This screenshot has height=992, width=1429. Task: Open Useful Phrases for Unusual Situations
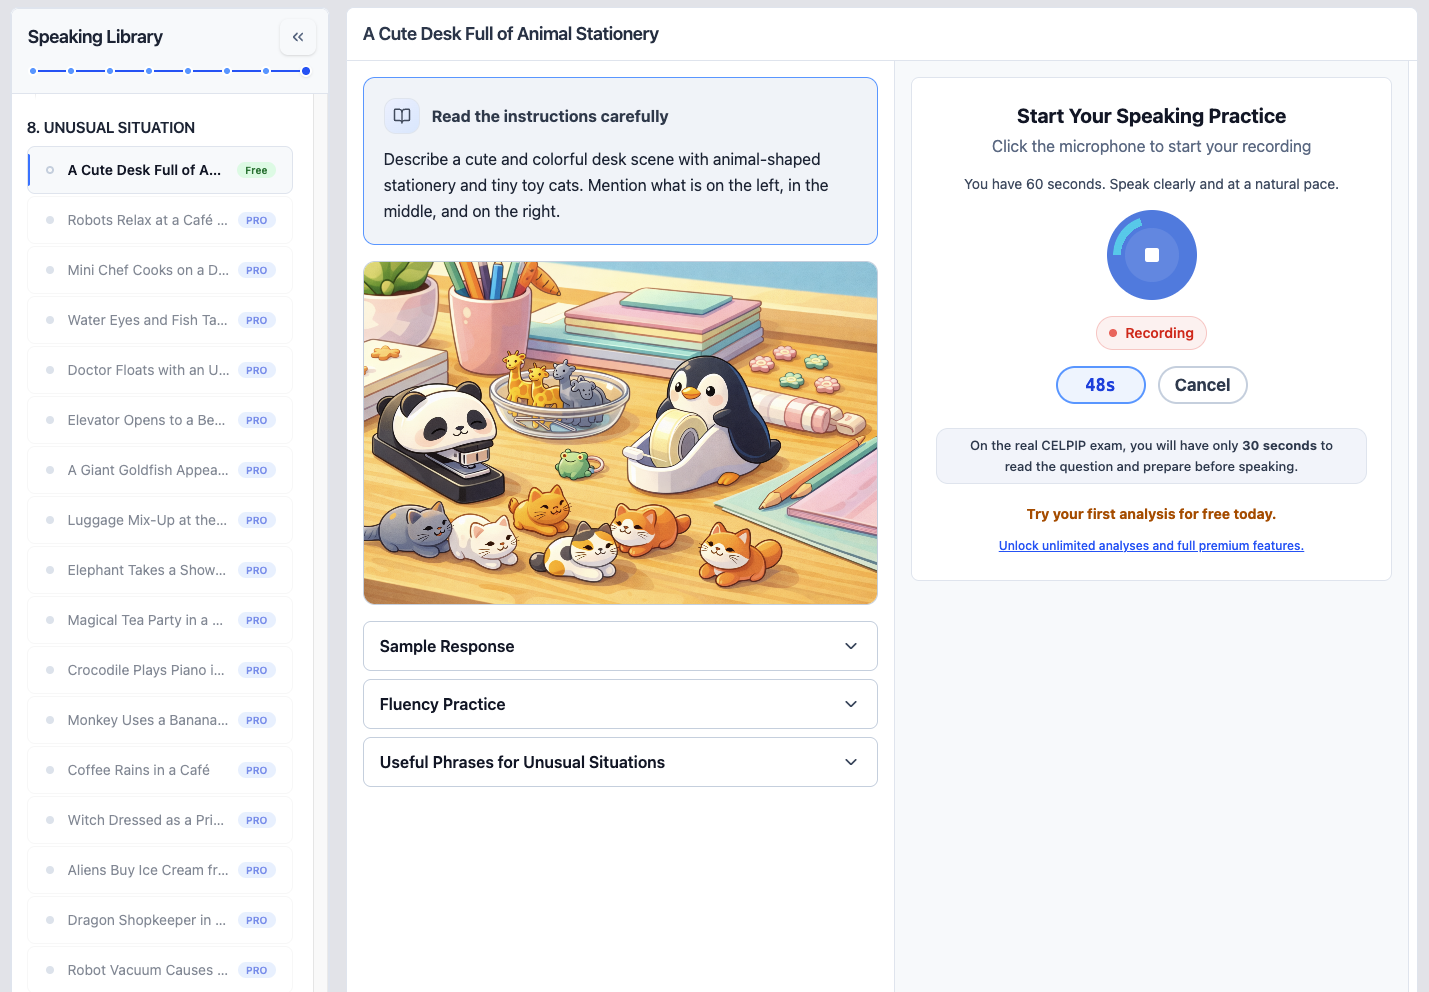point(620,762)
